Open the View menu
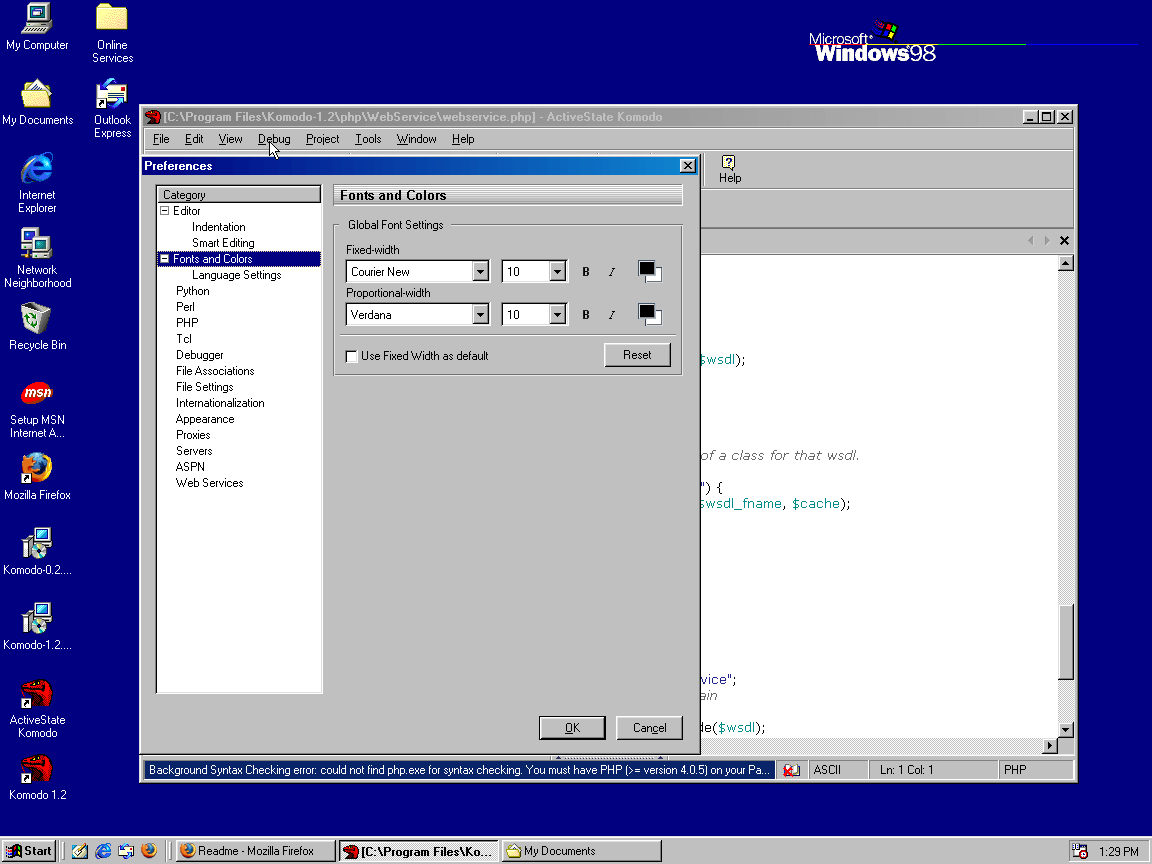Image resolution: width=1152 pixels, height=864 pixels. pyautogui.click(x=230, y=139)
